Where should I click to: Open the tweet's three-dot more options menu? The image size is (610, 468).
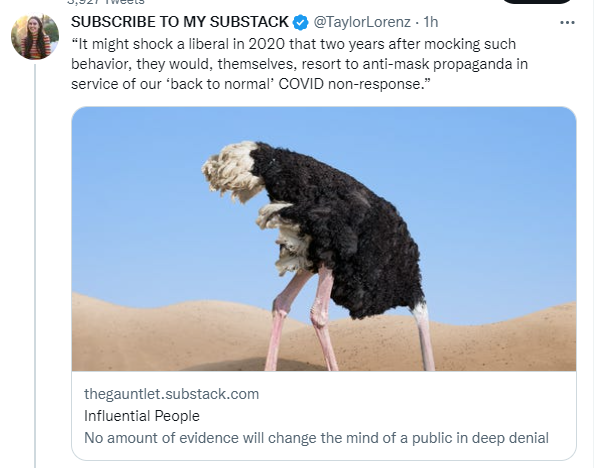567,23
